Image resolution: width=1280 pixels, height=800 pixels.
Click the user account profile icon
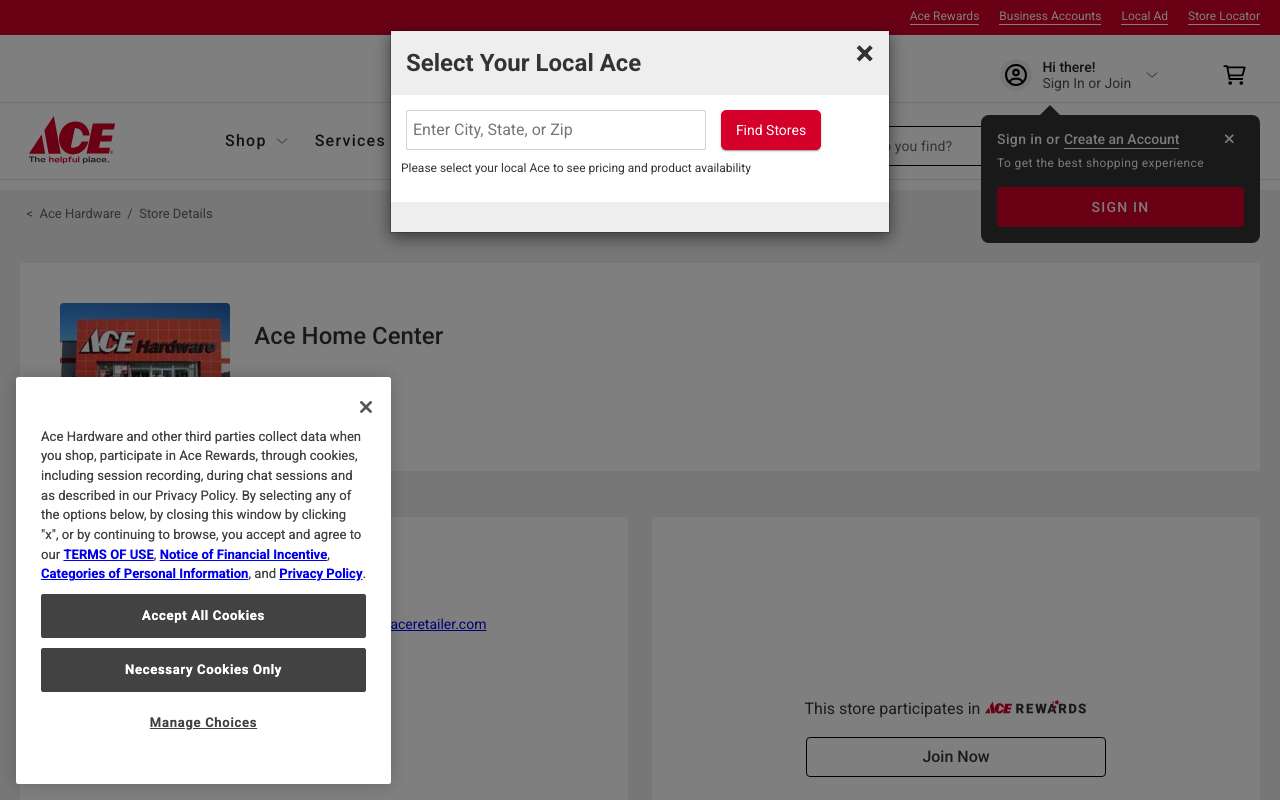[x=1016, y=75]
